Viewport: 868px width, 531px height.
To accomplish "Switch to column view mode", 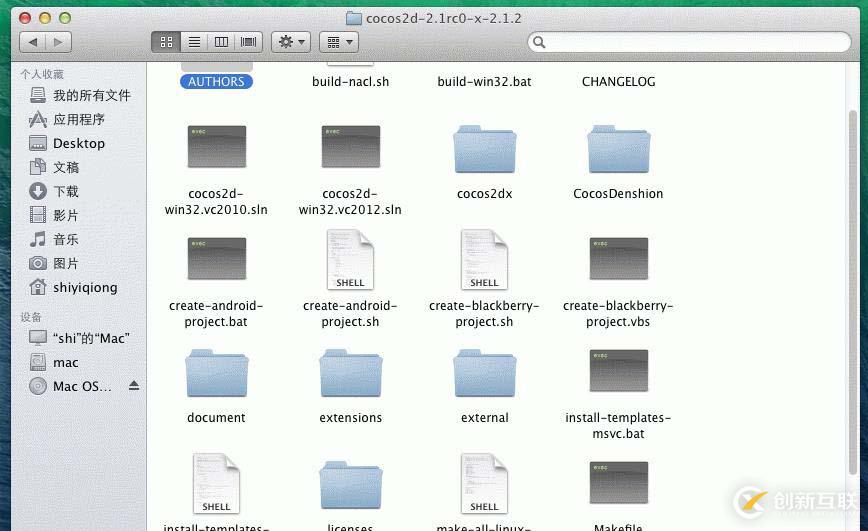I will pyautogui.click(x=221, y=42).
